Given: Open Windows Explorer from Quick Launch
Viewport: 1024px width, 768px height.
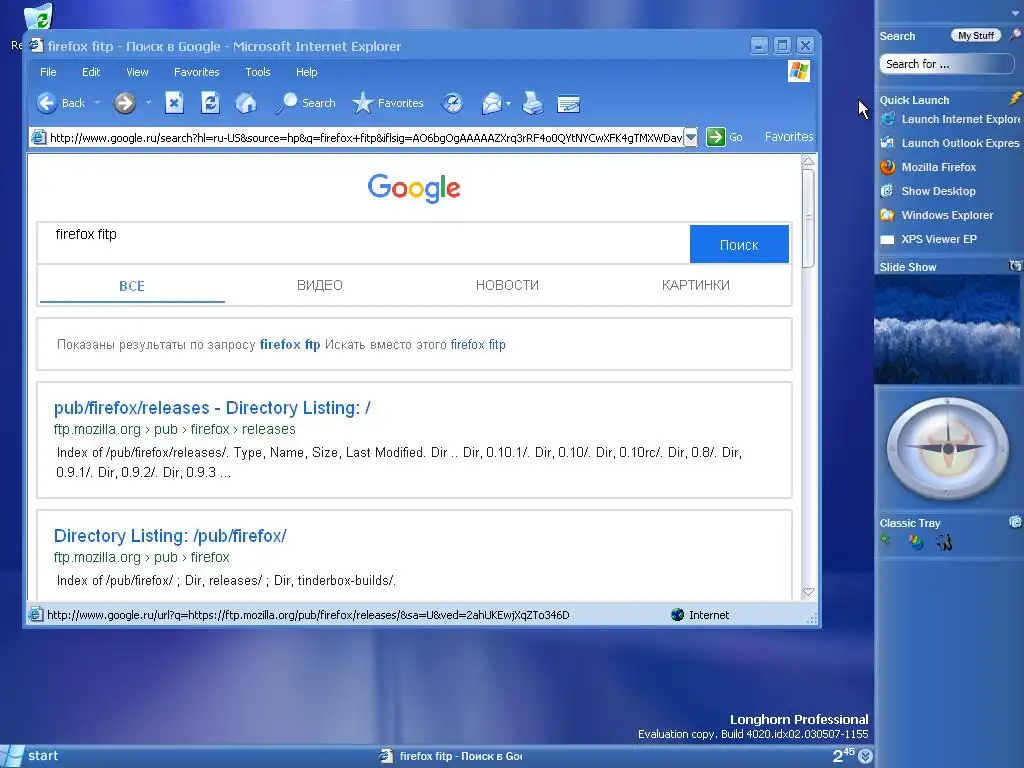Looking at the screenshot, I should point(937,215).
